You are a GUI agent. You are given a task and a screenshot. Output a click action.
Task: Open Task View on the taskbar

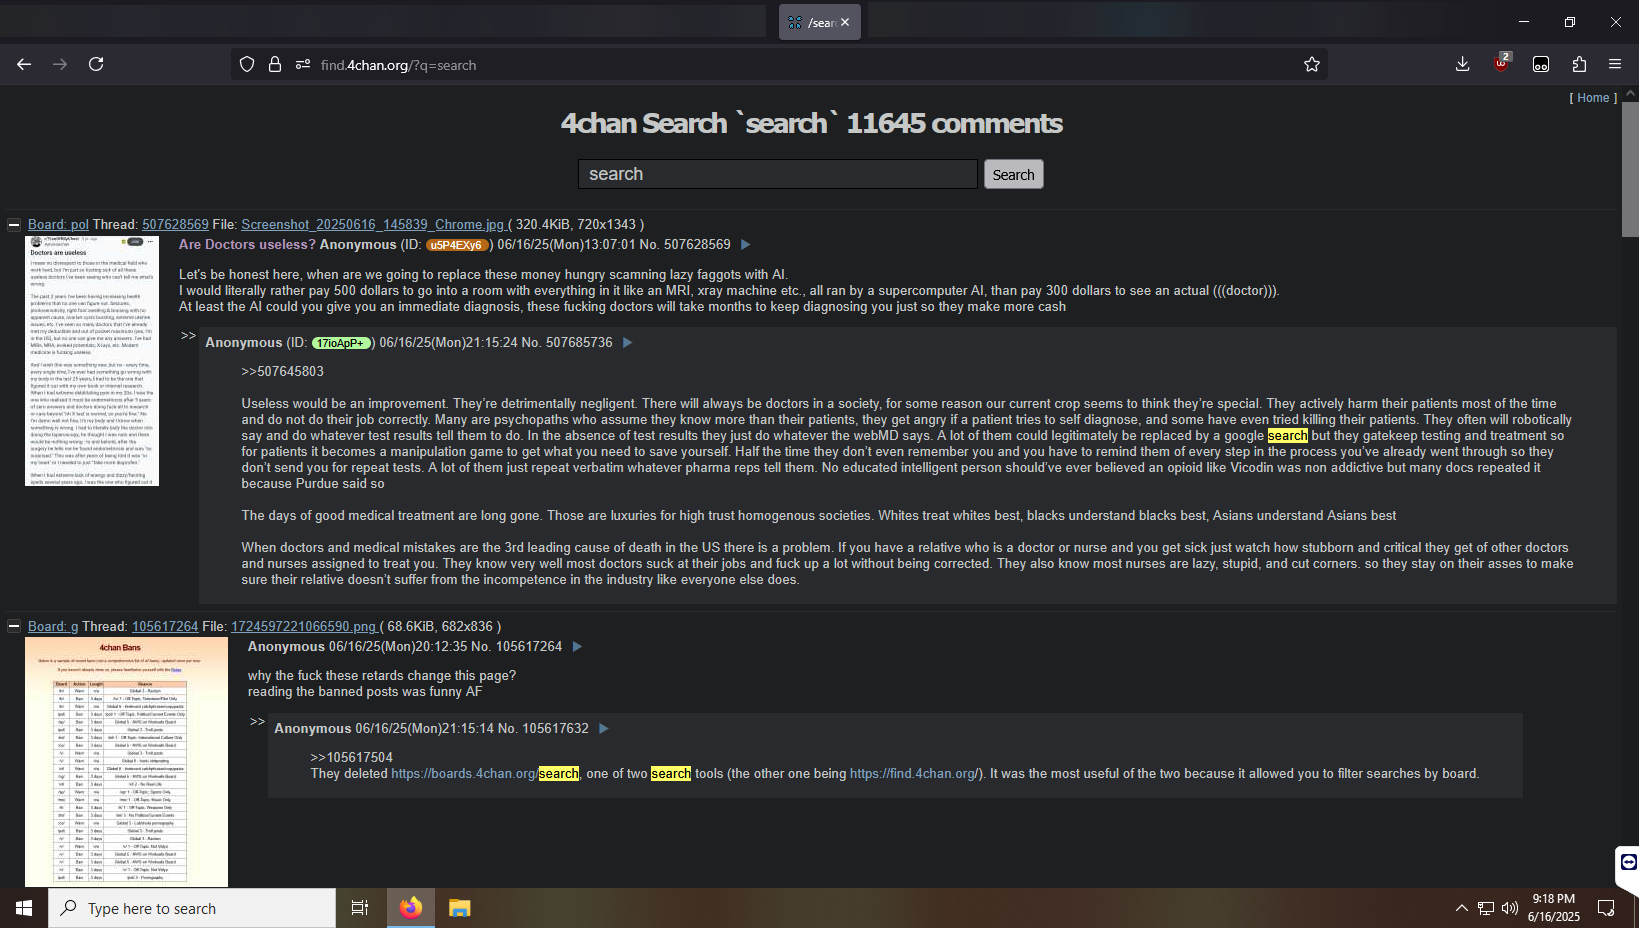coord(360,908)
